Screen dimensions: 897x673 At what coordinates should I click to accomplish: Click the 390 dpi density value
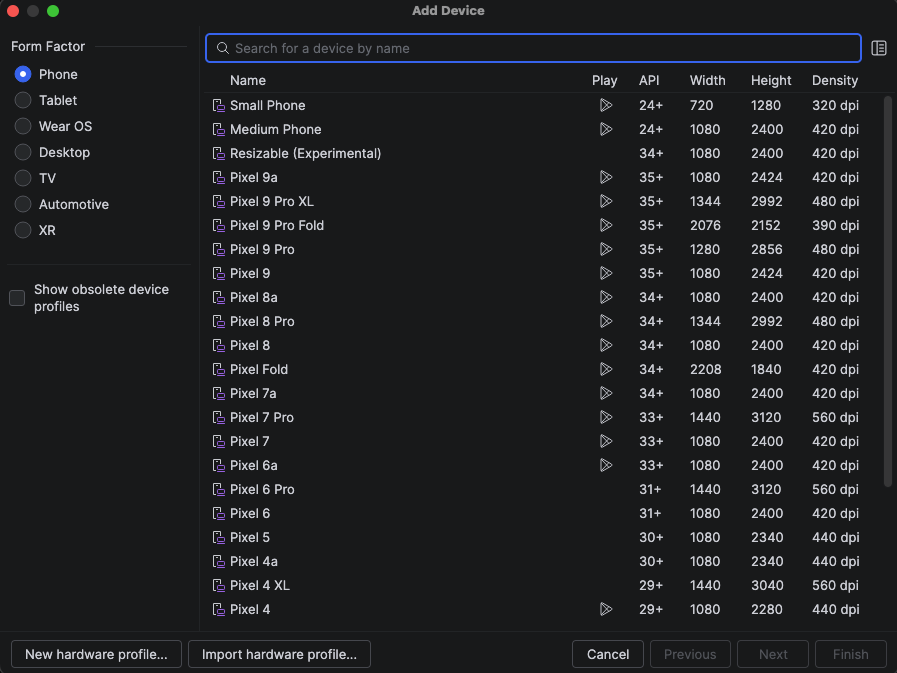coord(835,225)
